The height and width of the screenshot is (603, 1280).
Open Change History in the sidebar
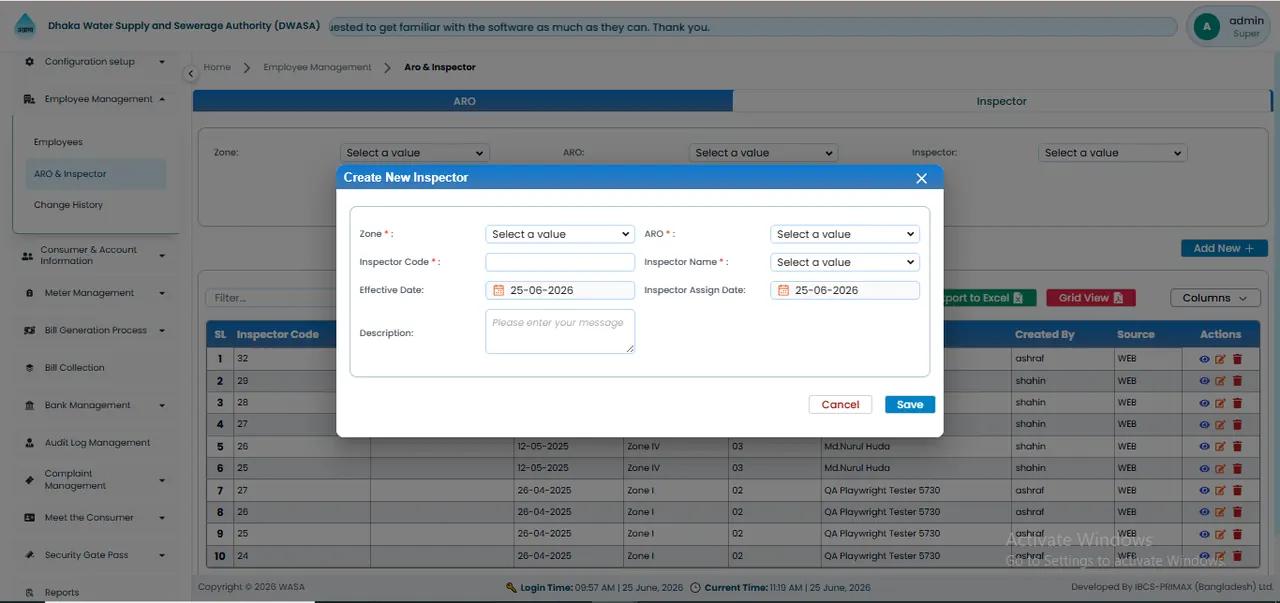(68, 205)
